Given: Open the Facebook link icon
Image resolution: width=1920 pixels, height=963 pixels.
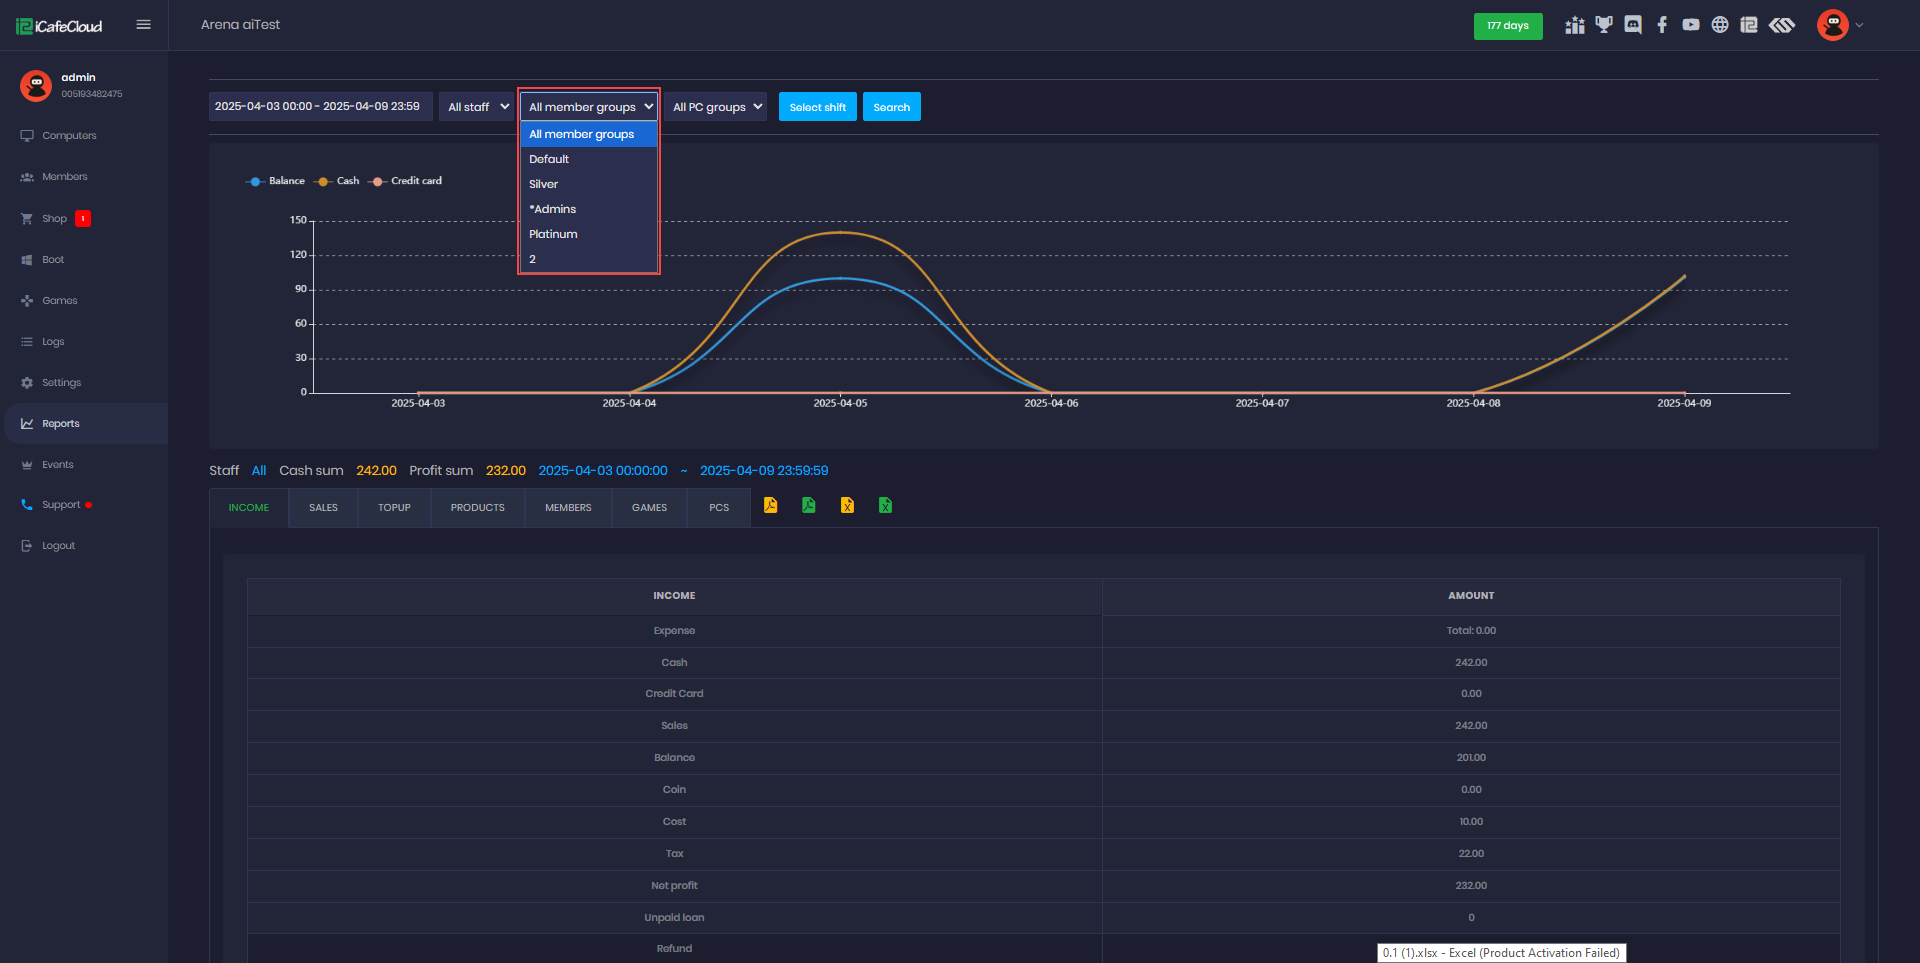Looking at the screenshot, I should (1662, 25).
